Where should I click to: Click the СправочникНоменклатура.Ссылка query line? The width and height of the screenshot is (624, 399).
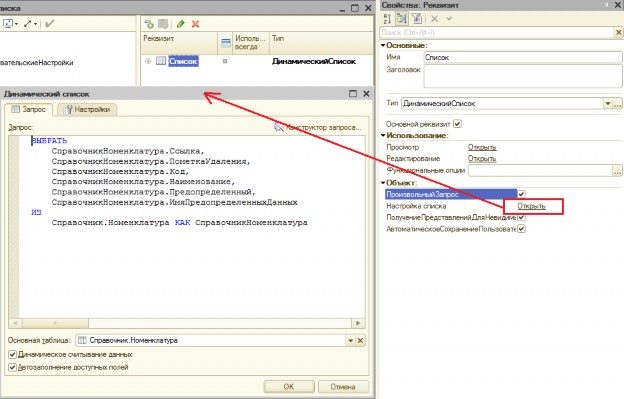click(x=128, y=151)
